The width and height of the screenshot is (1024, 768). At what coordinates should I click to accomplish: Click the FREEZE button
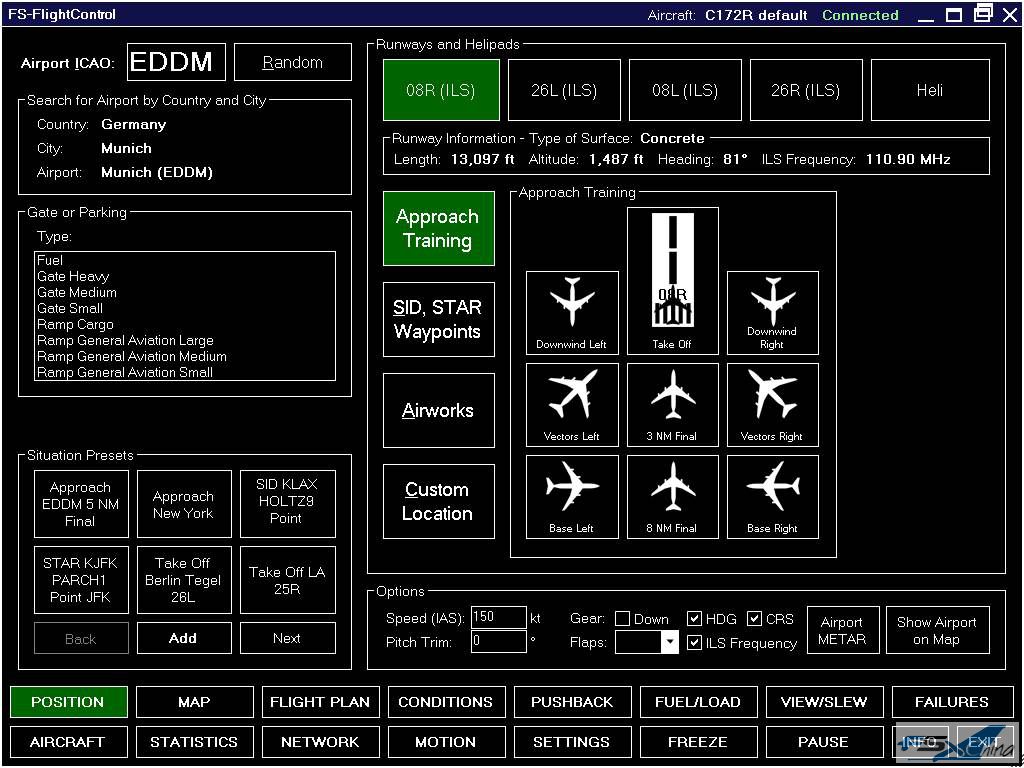tap(699, 742)
